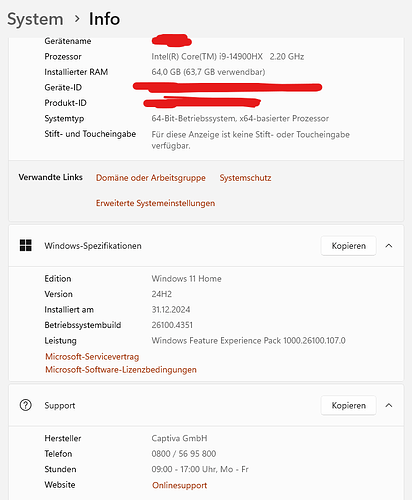Screen dimensions: 412x500
Task: Click the Captiva GmbH manufacturer text
Action: (x=179, y=438)
